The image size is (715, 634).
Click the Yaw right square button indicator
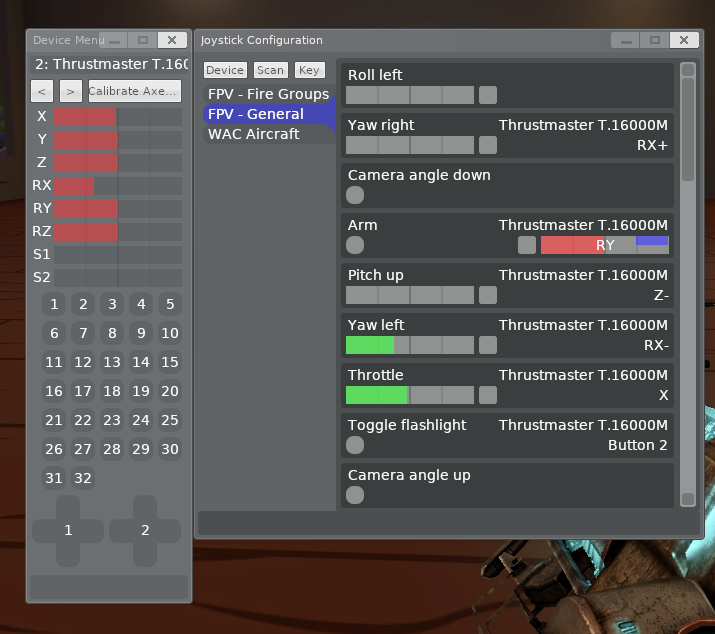click(x=488, y=145)
